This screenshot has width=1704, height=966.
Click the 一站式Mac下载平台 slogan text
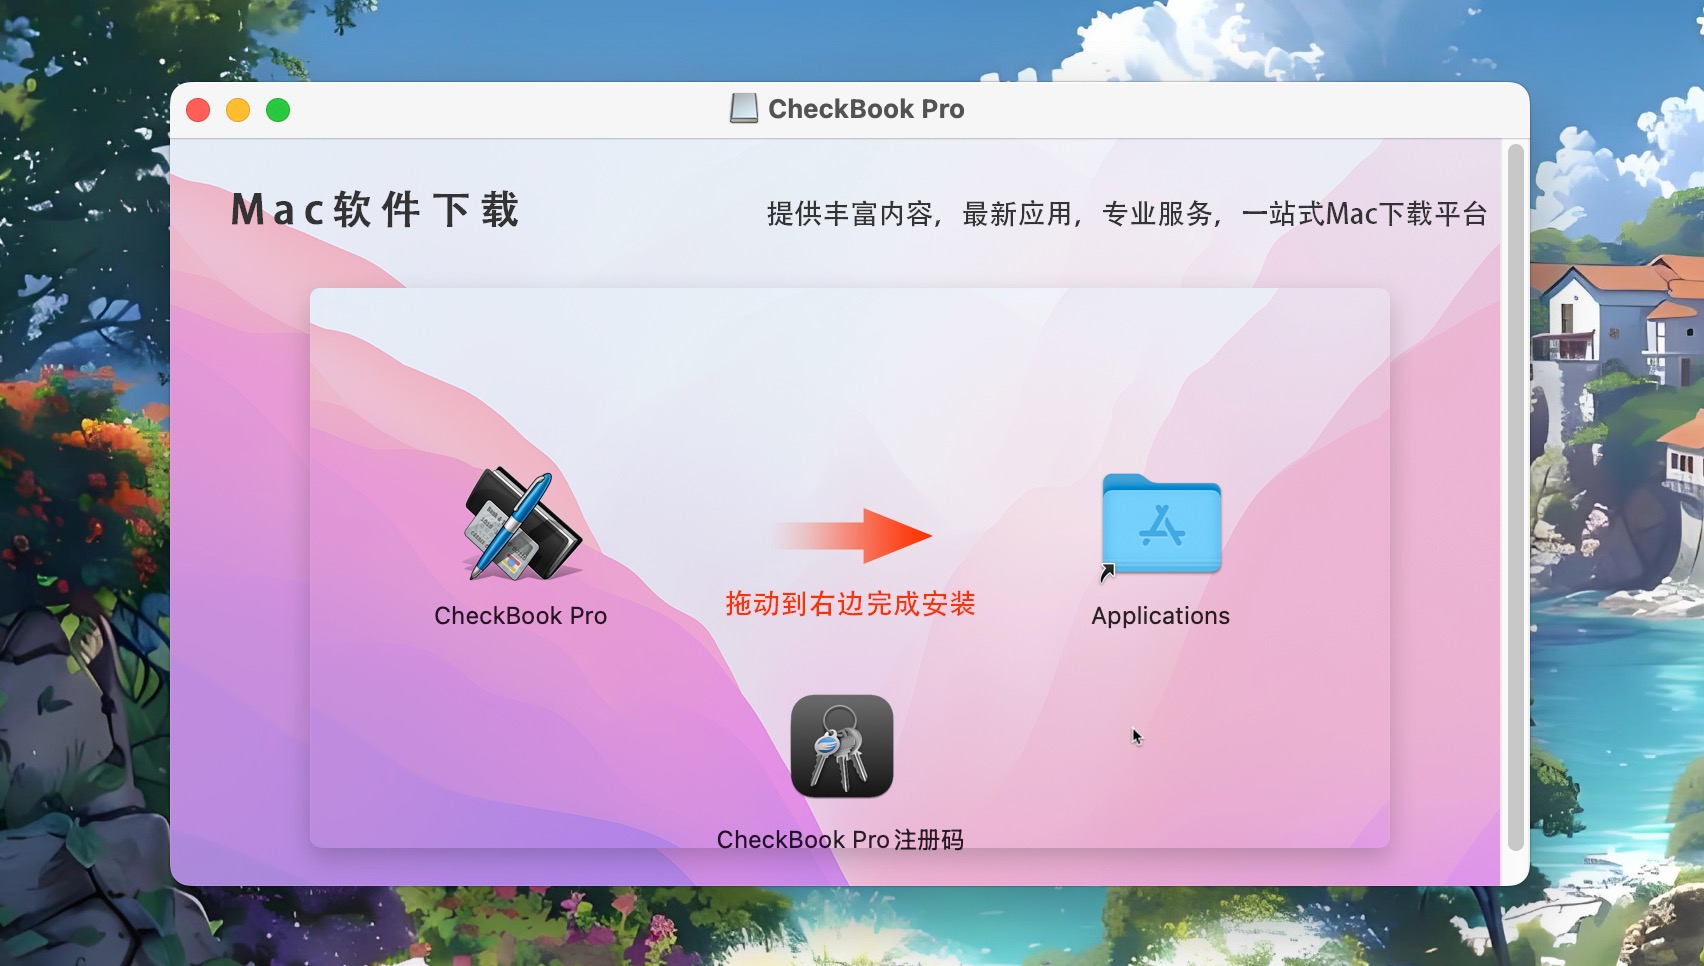coord(1364,214)
